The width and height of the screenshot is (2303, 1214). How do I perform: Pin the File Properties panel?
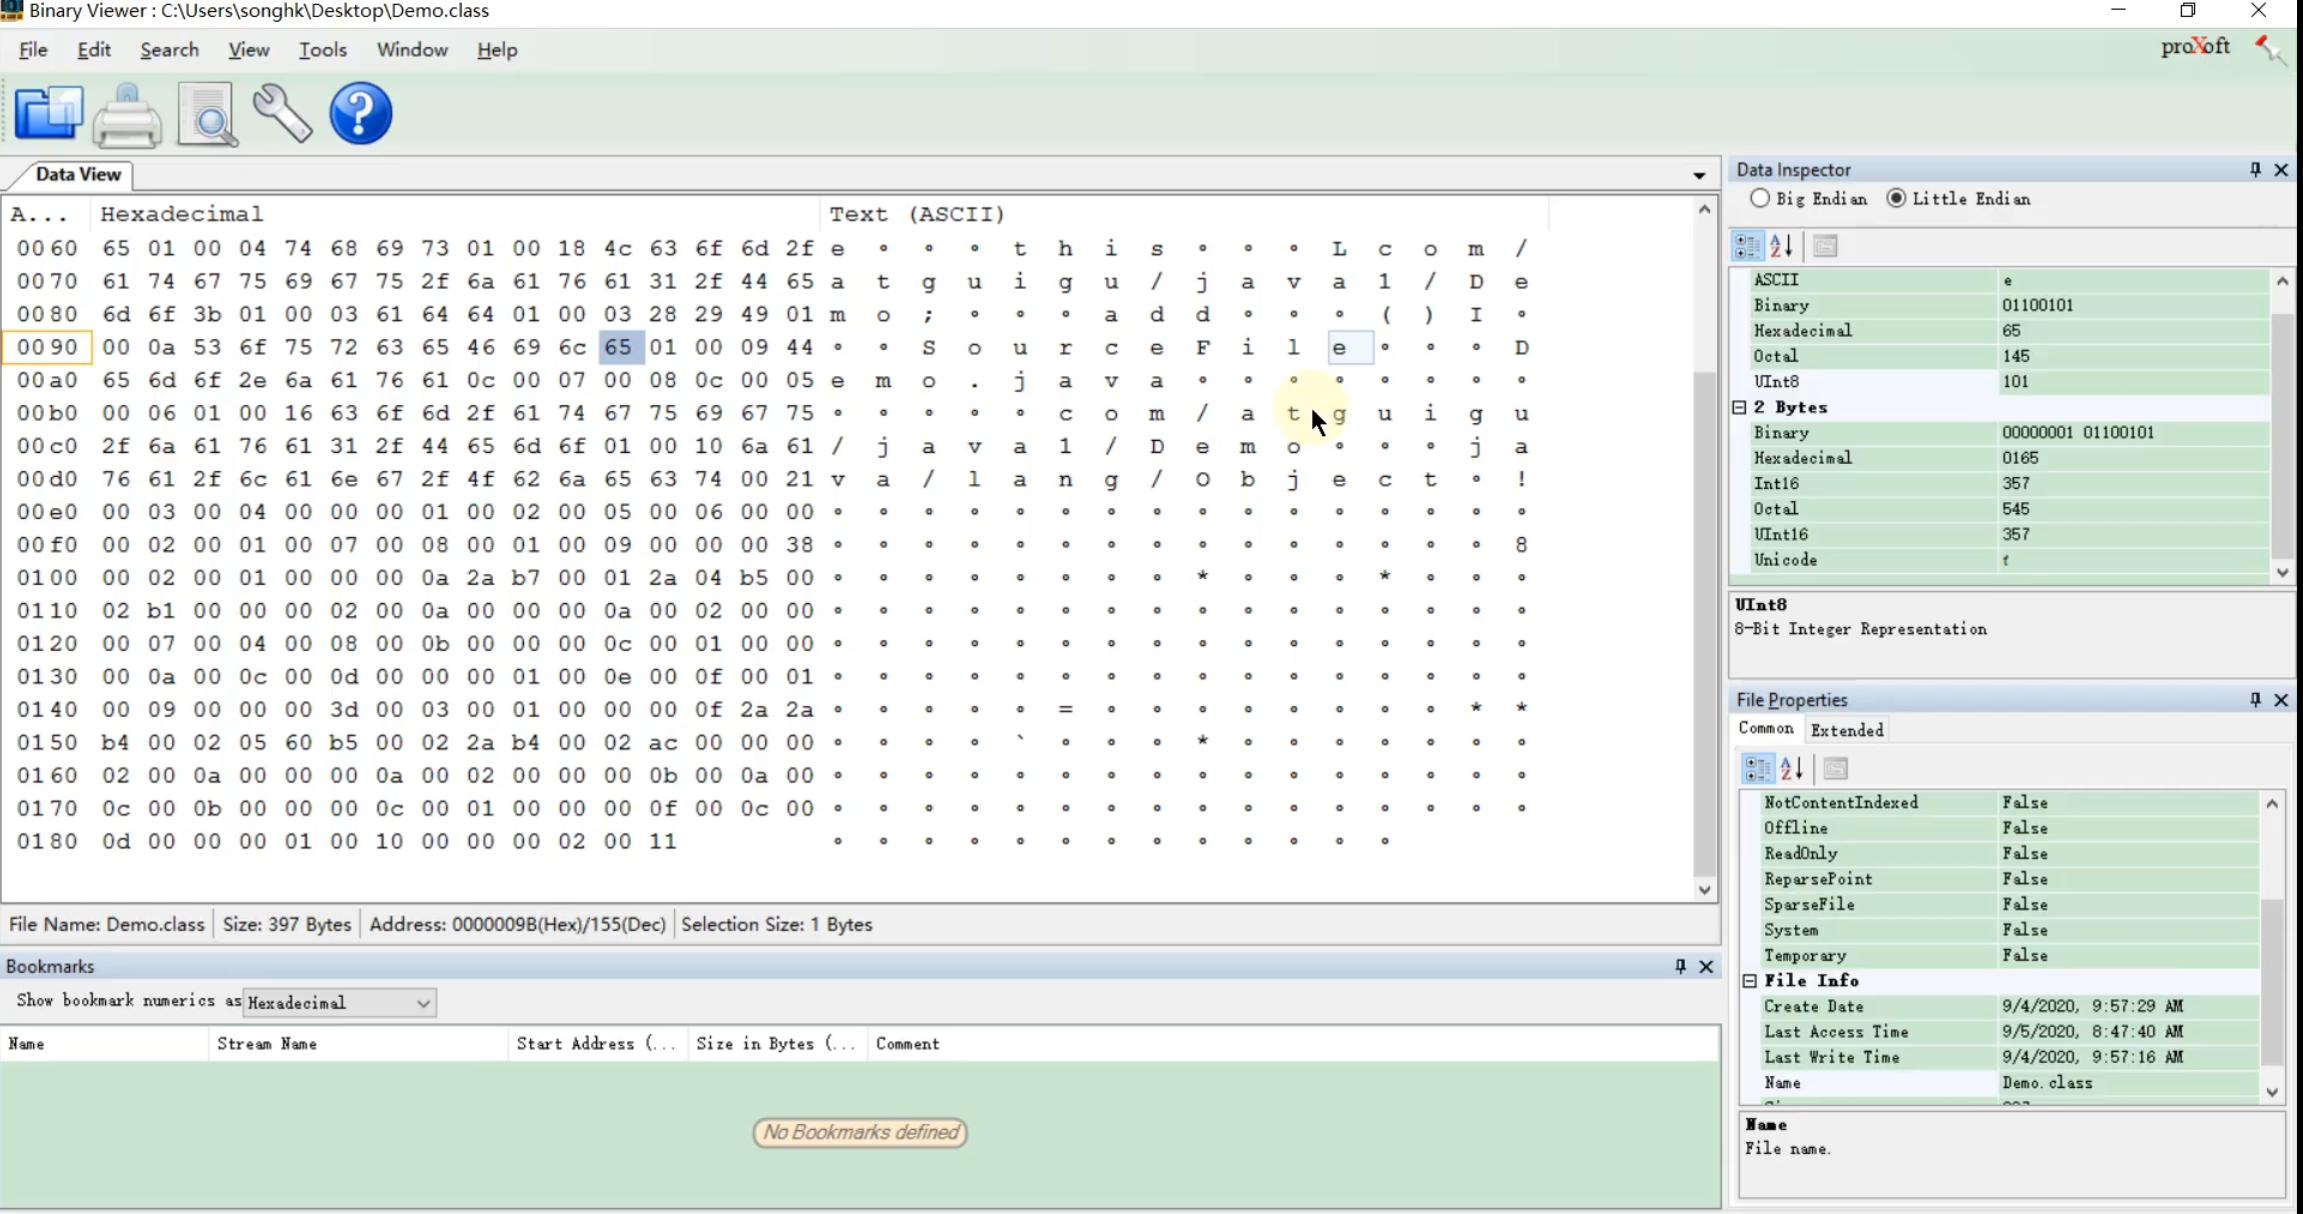coord(2255,699)
